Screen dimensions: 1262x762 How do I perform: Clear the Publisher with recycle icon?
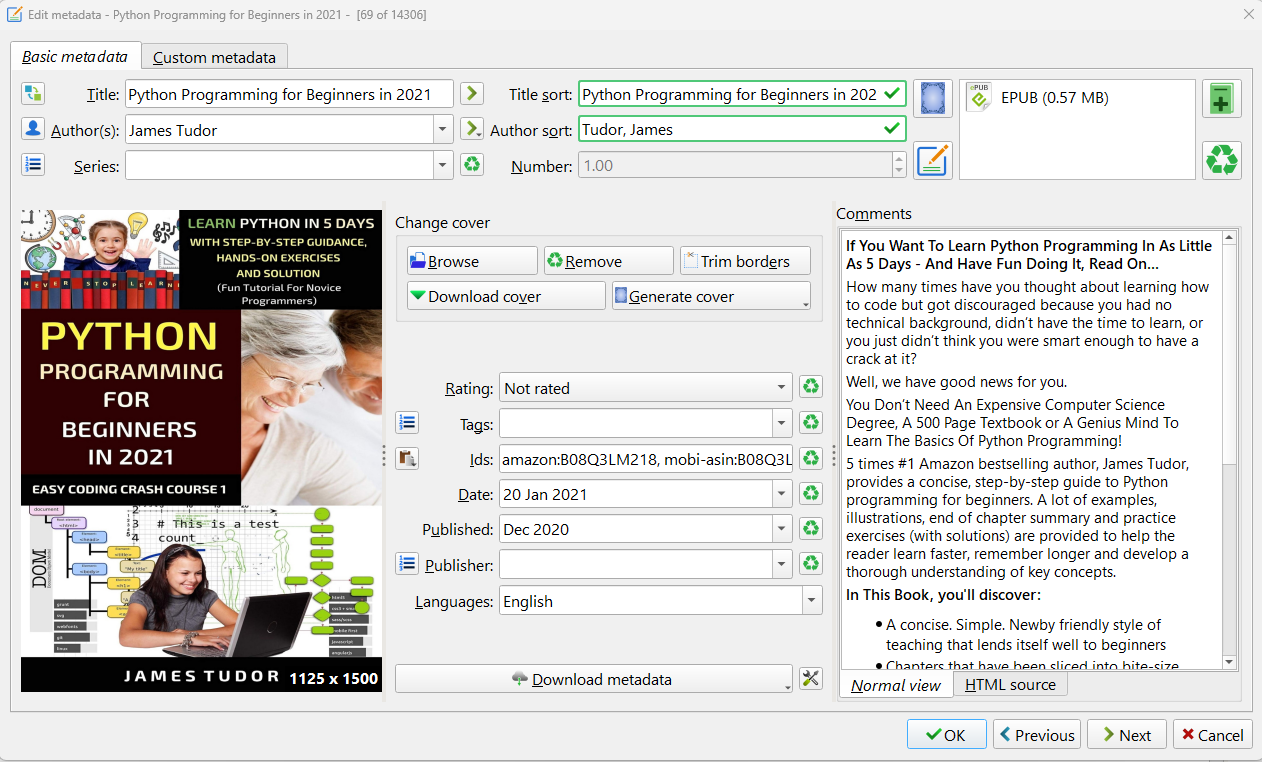coord(810,564)
